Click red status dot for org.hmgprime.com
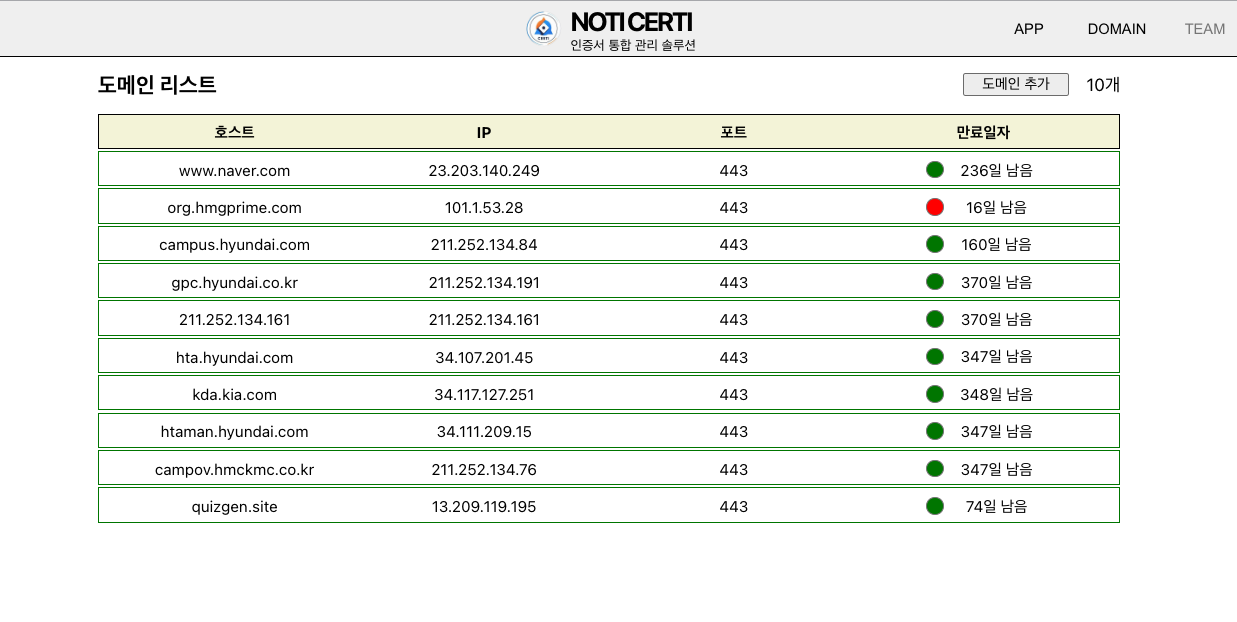The height and width of the screenshot is (622, 1237). [935, 207]
